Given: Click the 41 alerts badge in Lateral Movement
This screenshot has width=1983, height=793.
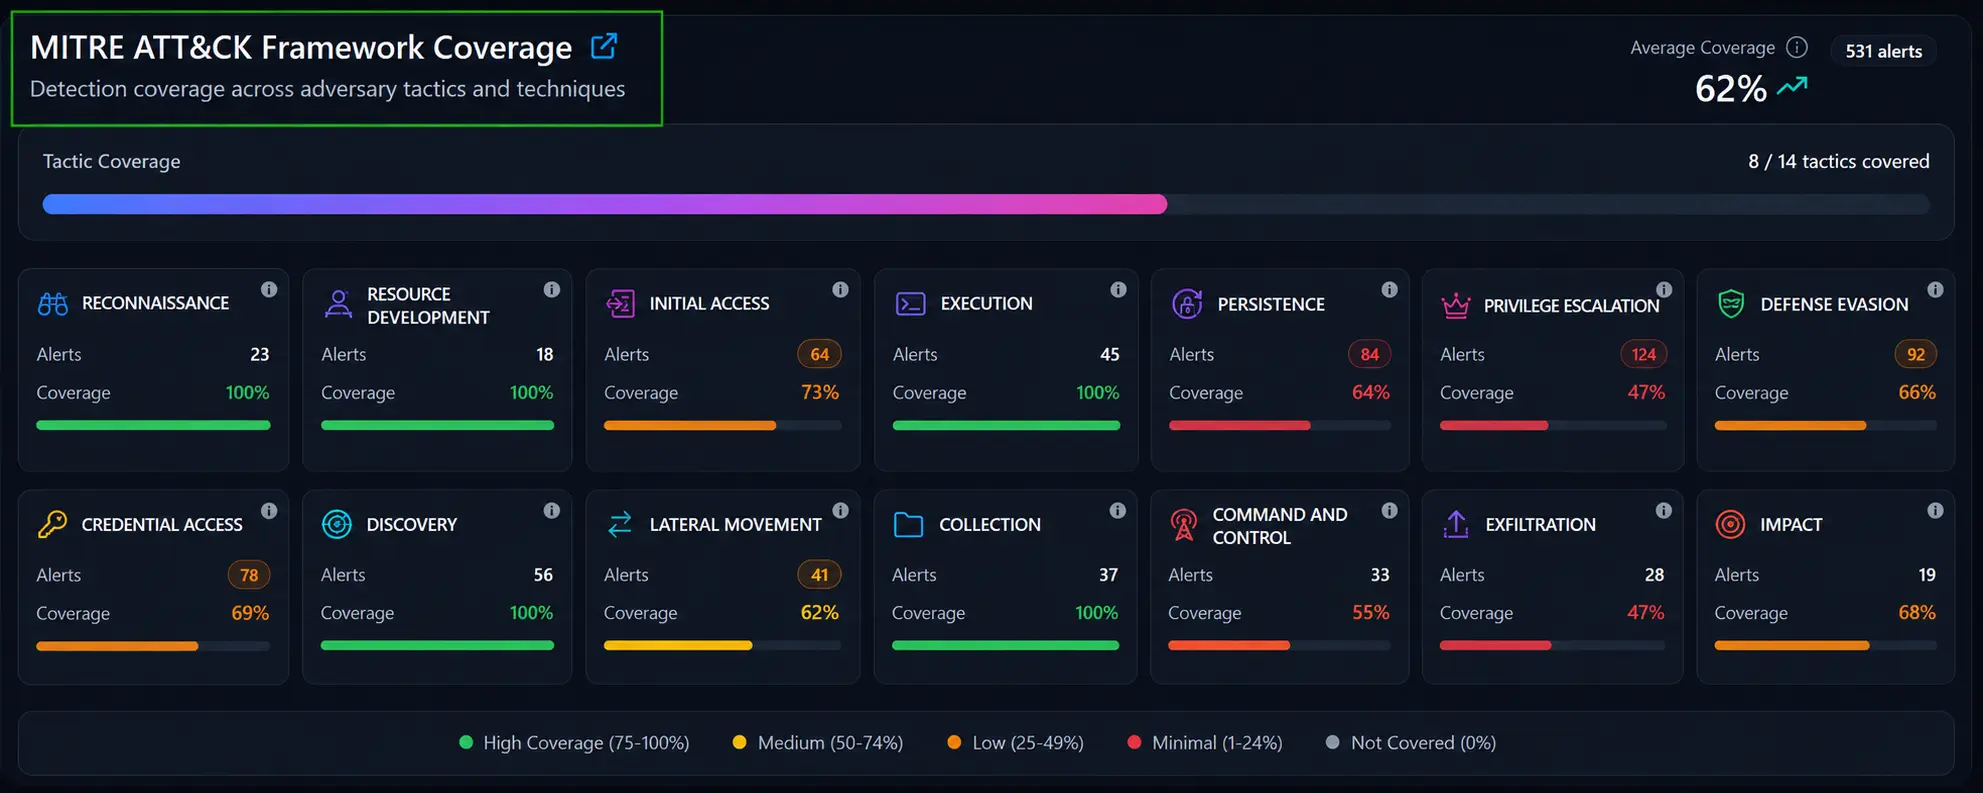Looking at the screenshot, I should coord(820,575).
